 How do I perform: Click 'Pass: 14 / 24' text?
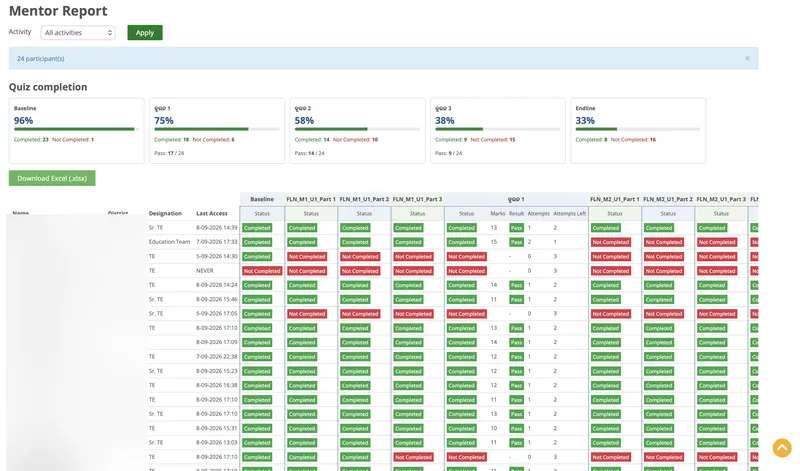(309, 153)
